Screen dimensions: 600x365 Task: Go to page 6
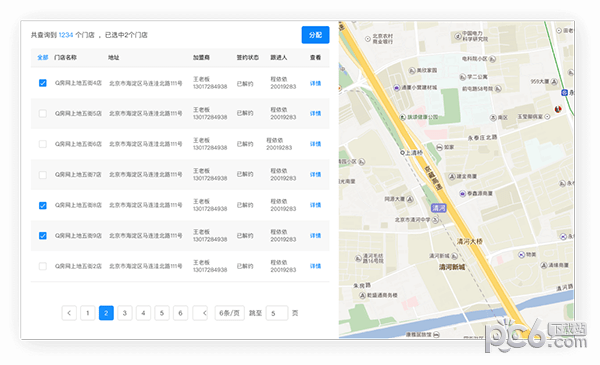click(x=180, y=313)
